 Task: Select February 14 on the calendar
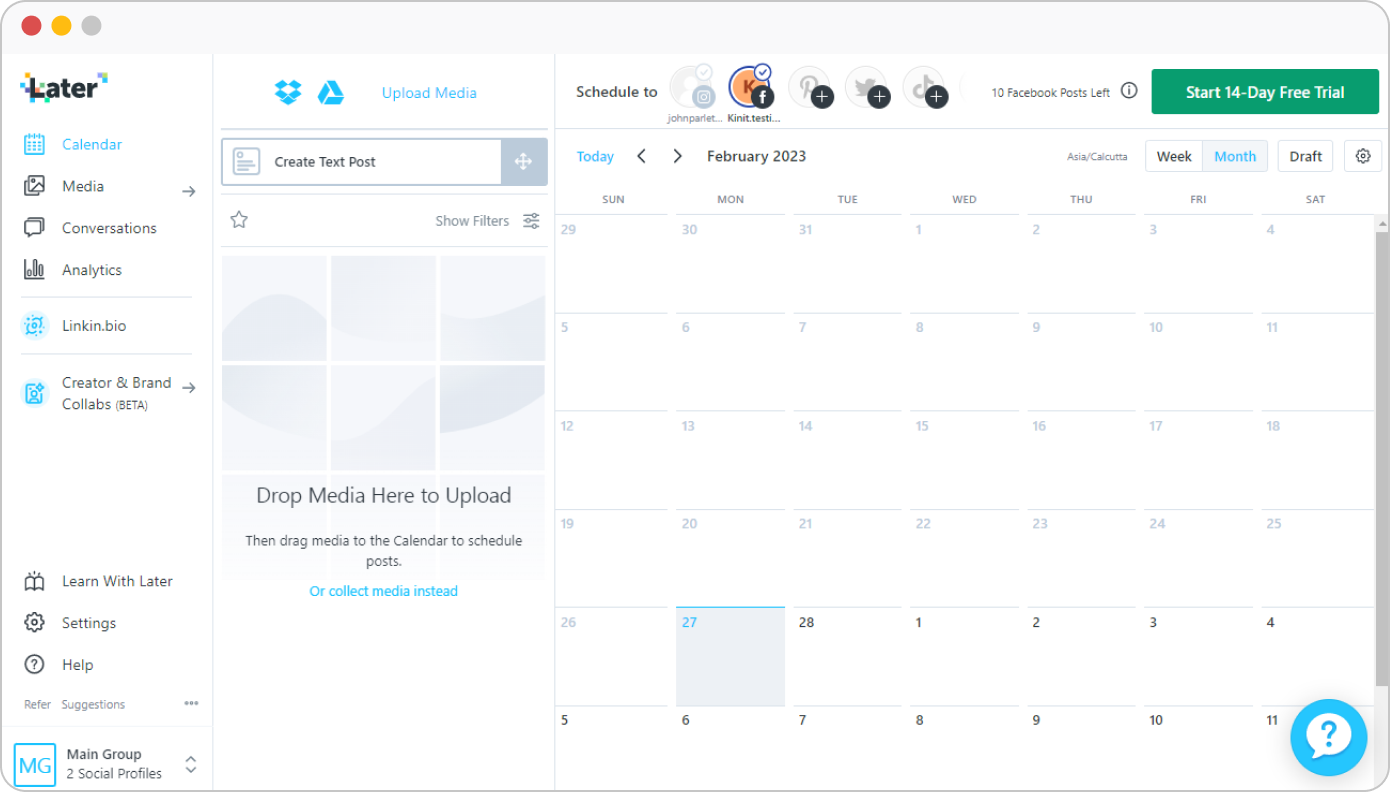tap(847, 460)
